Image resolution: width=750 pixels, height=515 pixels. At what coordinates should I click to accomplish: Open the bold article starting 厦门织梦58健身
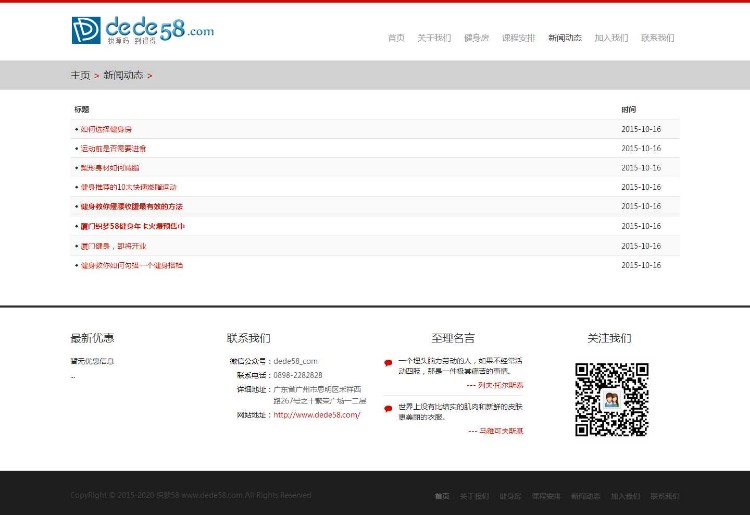coord(132,226)
